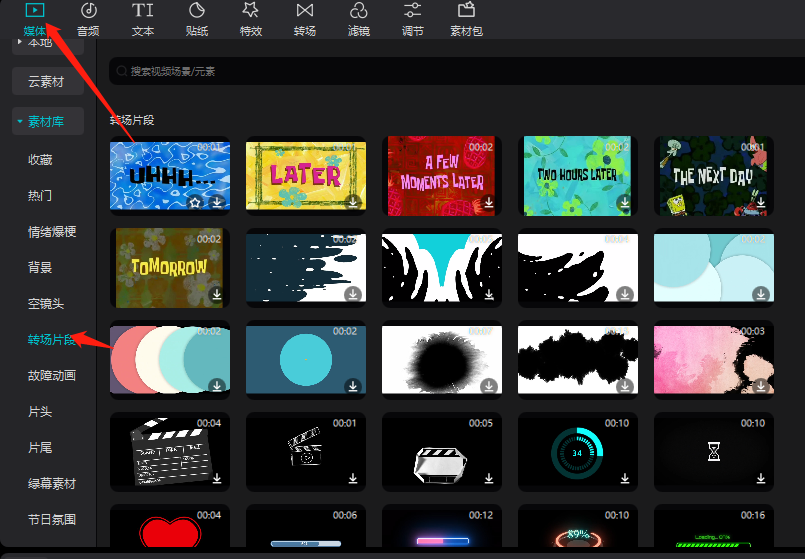
Task: Download the TOMORROW clip
Action: coord(216,294)
